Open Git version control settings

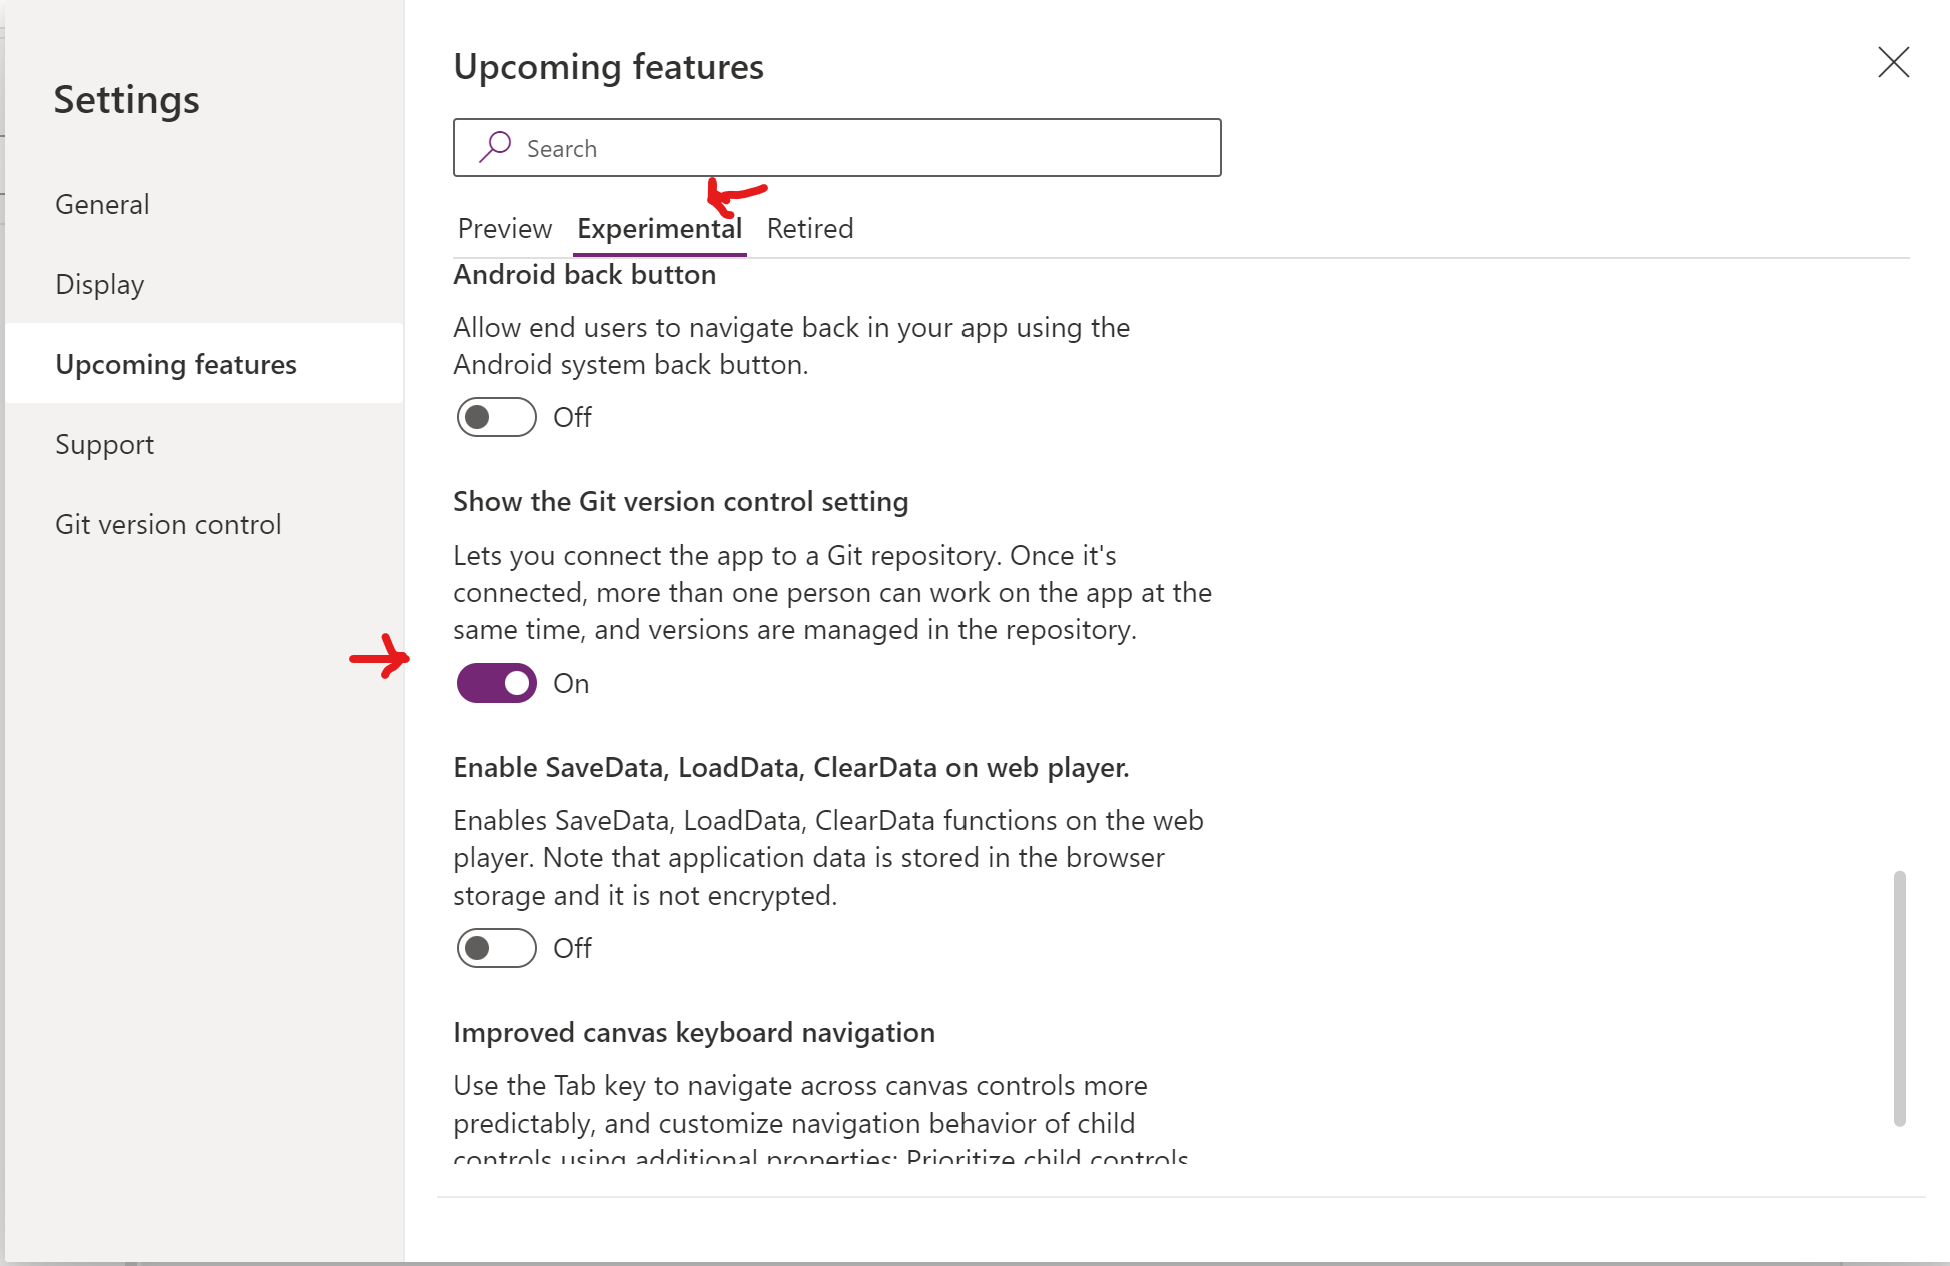[167, 524]
